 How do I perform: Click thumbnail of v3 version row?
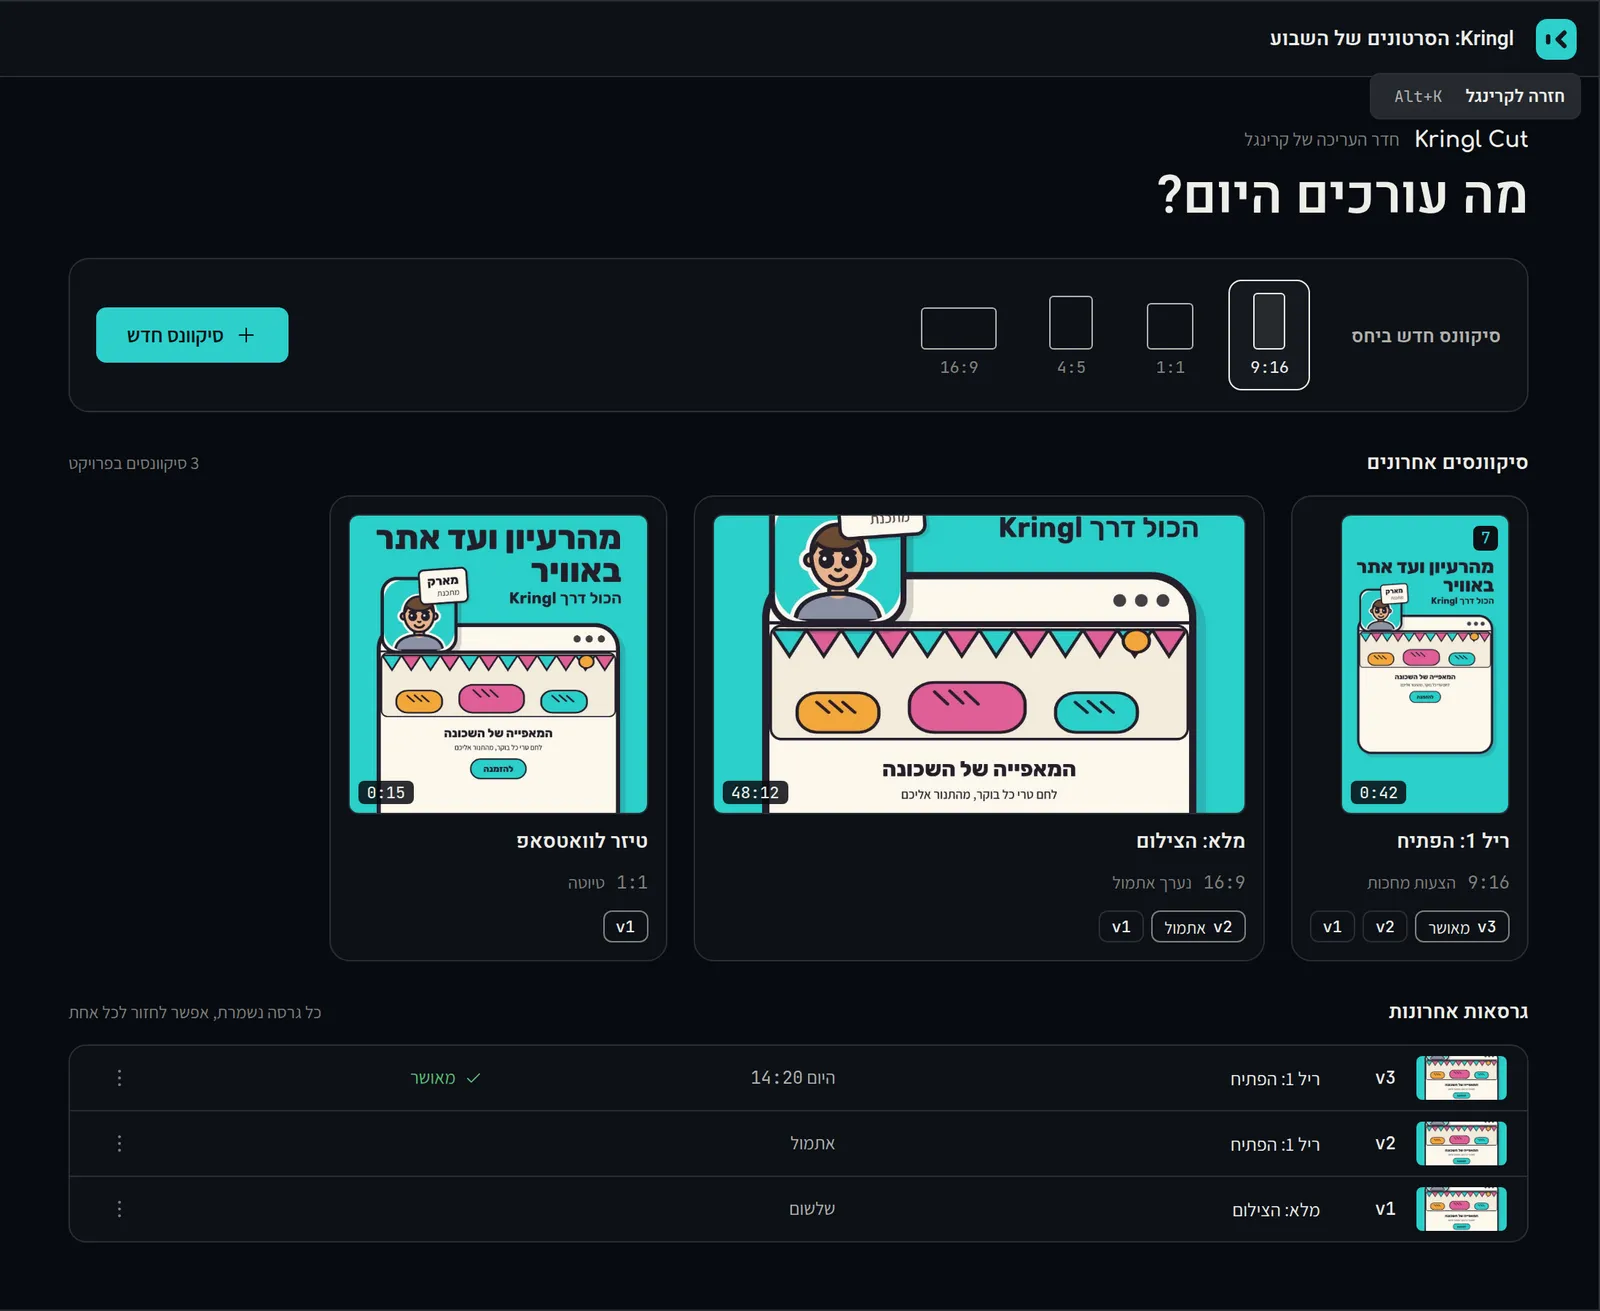1461,1078
